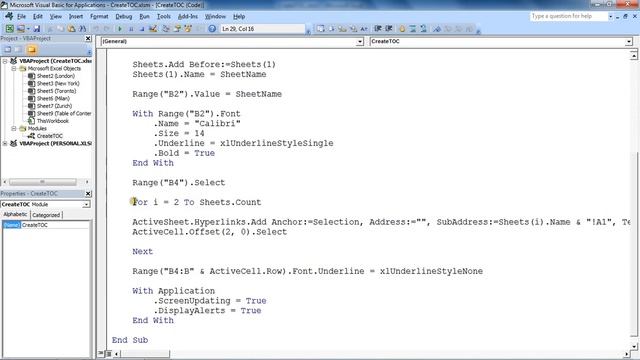
Task: Switch to the Categorized tab
Action: [x=46, y=215]
